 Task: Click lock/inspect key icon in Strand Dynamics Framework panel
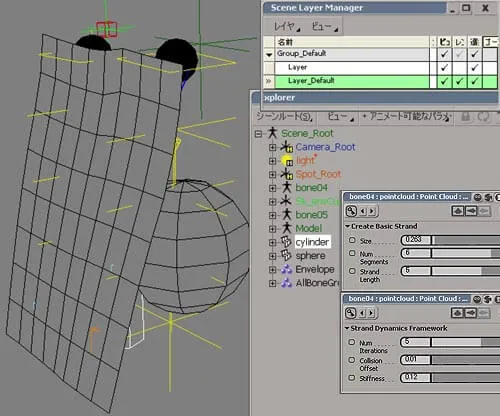coord(350,313)
